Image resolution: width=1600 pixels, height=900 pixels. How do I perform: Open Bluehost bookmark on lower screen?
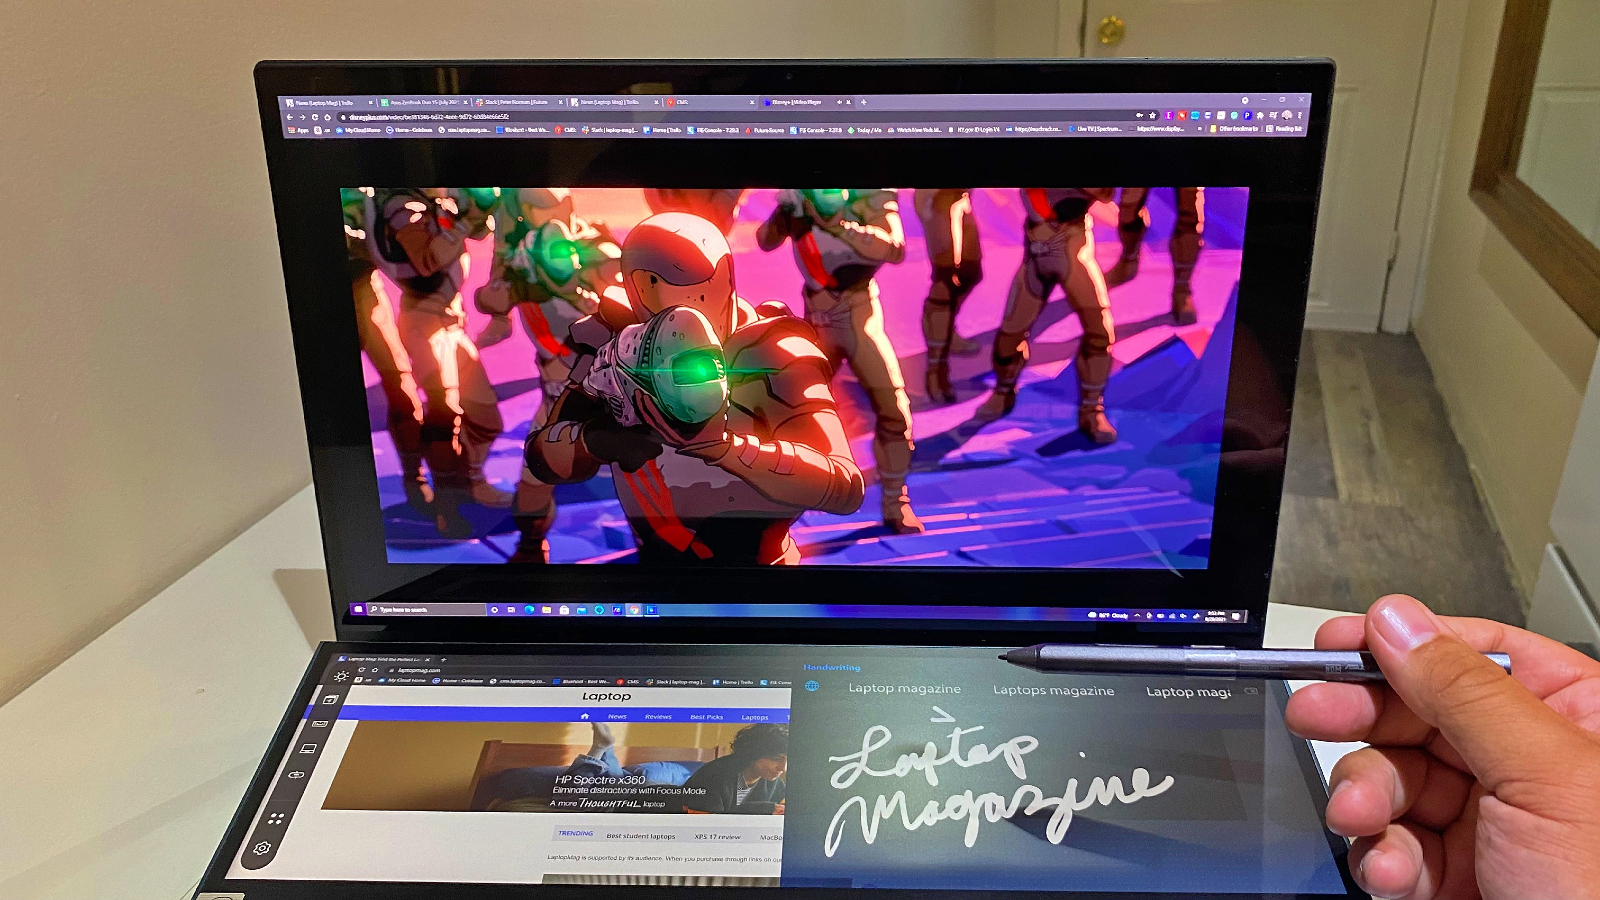coord(580,681)
